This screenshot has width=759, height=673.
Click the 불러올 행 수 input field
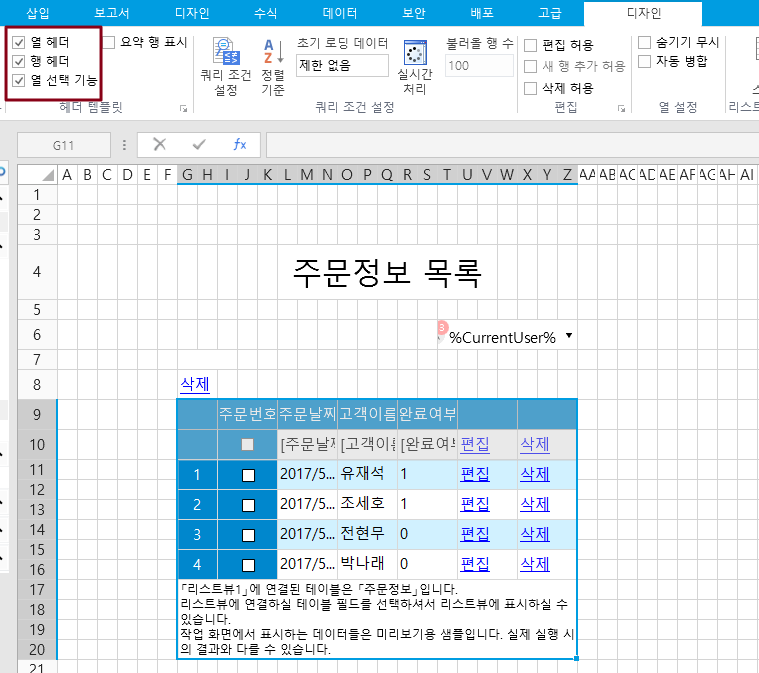click(x=479, y=66)
